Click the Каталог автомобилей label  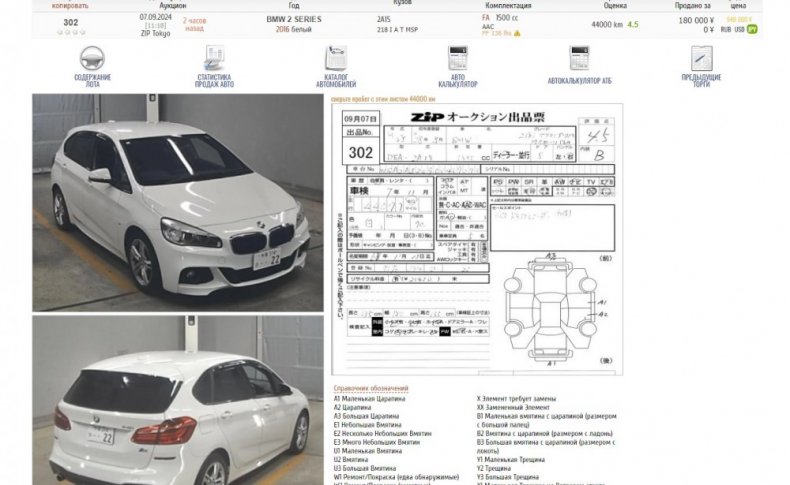coord(336,81)
